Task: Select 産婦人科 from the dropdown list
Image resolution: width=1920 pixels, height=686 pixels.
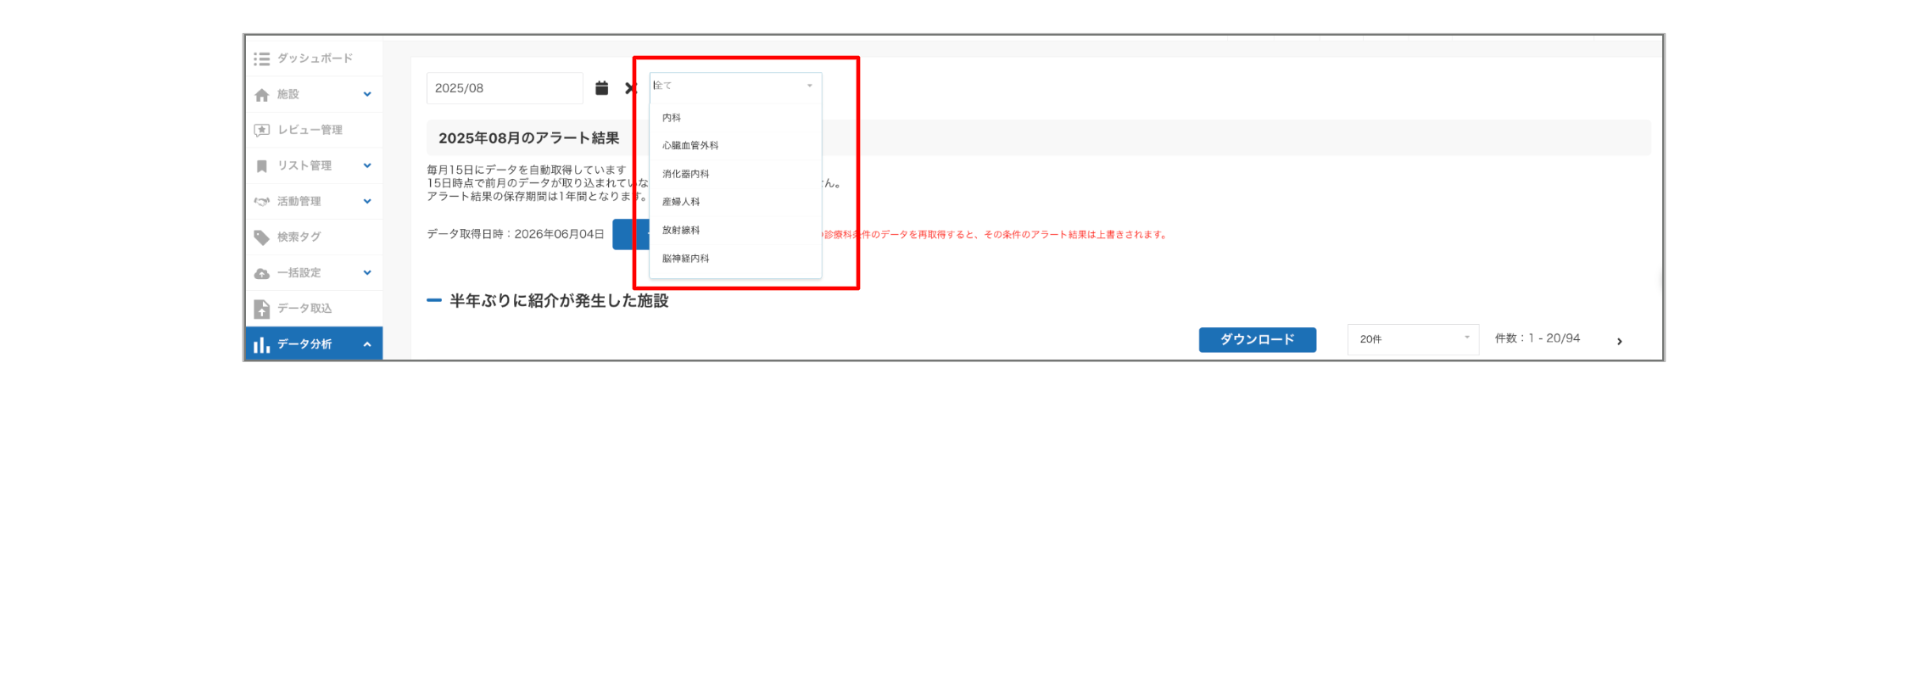Action: point(735,202)
